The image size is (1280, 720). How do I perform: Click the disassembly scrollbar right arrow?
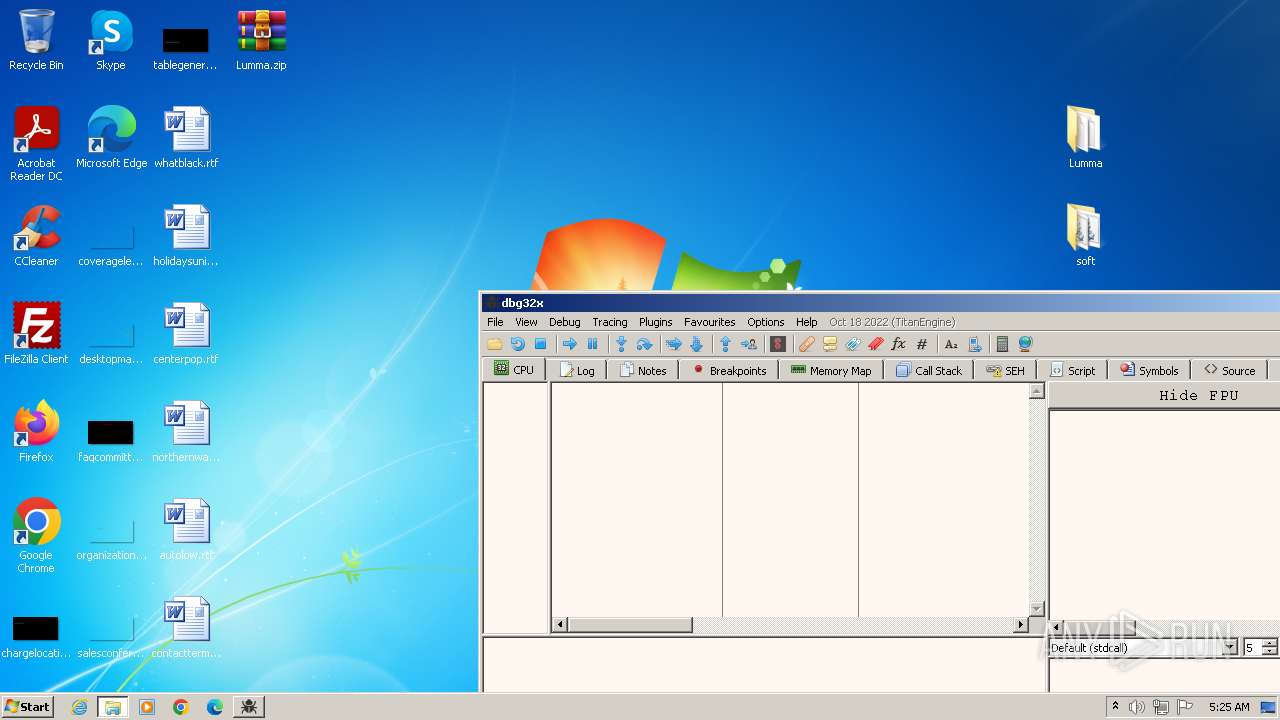[x=1021, y=625]
